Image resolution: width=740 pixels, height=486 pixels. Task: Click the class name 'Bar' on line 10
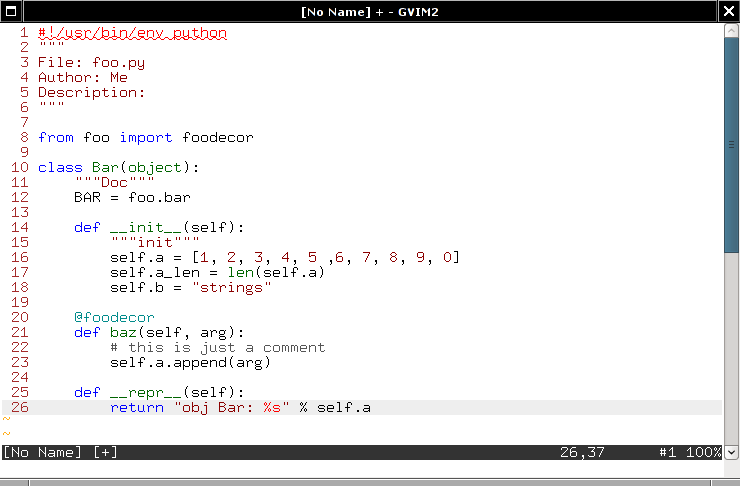tap(105, 168)
